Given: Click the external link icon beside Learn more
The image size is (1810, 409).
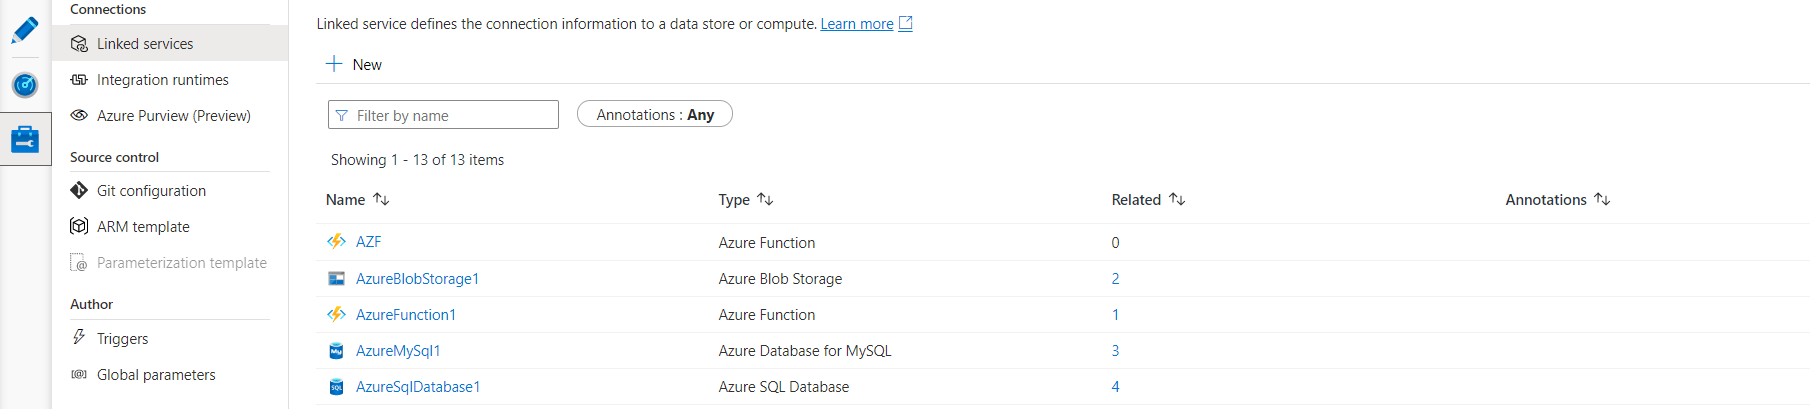Looking at the screenshot, I should [x=906, y=23].
